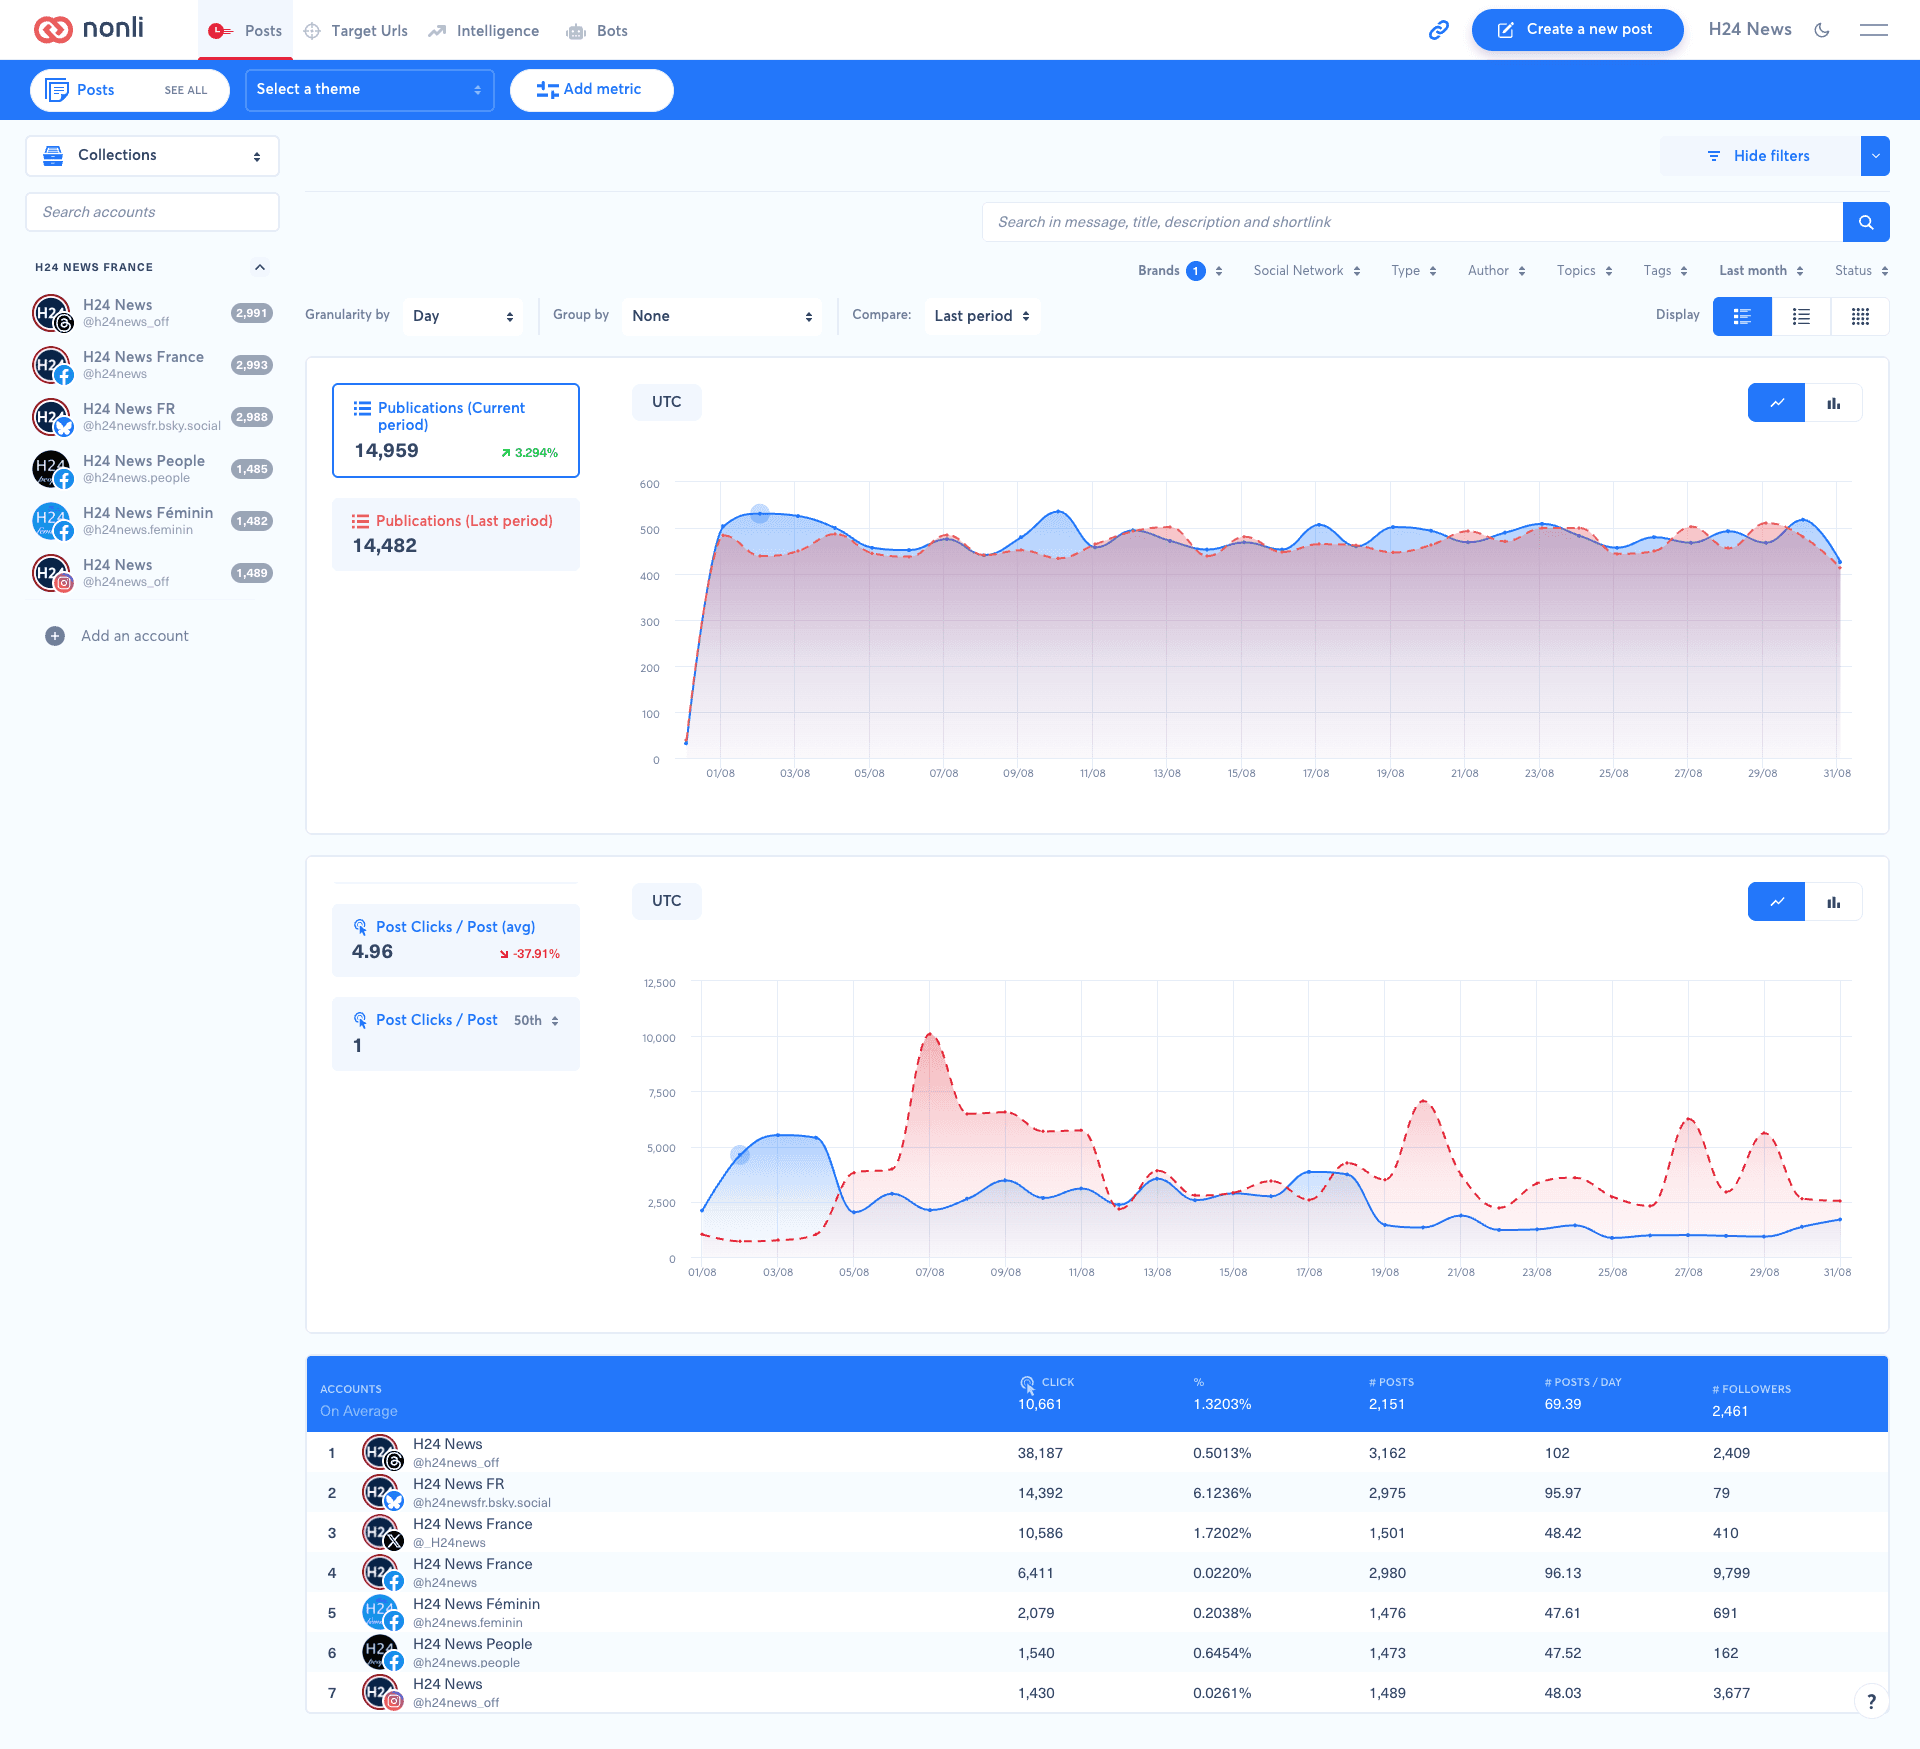Select H24 News Instagram avatar in sidebar
The image size is (1920, 1749).
52,573
